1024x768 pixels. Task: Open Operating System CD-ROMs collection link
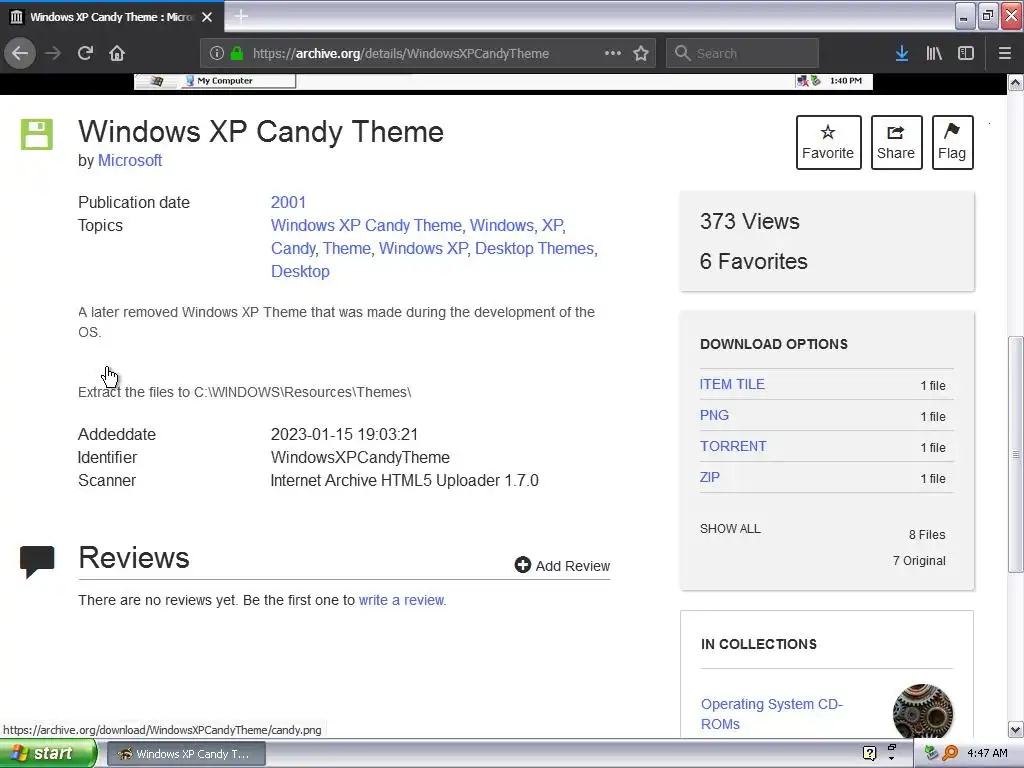coord(771,714)
